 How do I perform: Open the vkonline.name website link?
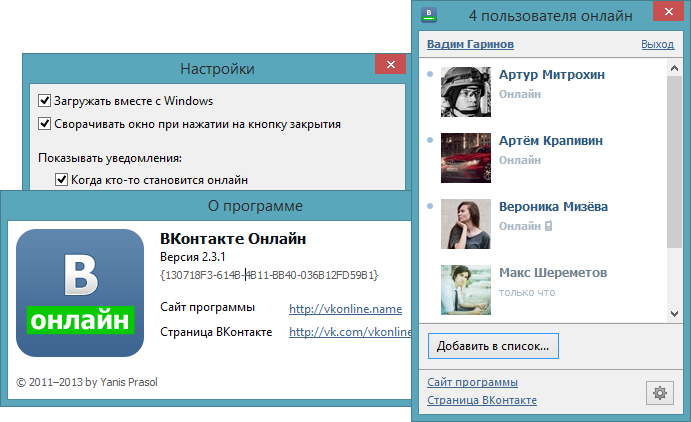[x=345, y=308]
